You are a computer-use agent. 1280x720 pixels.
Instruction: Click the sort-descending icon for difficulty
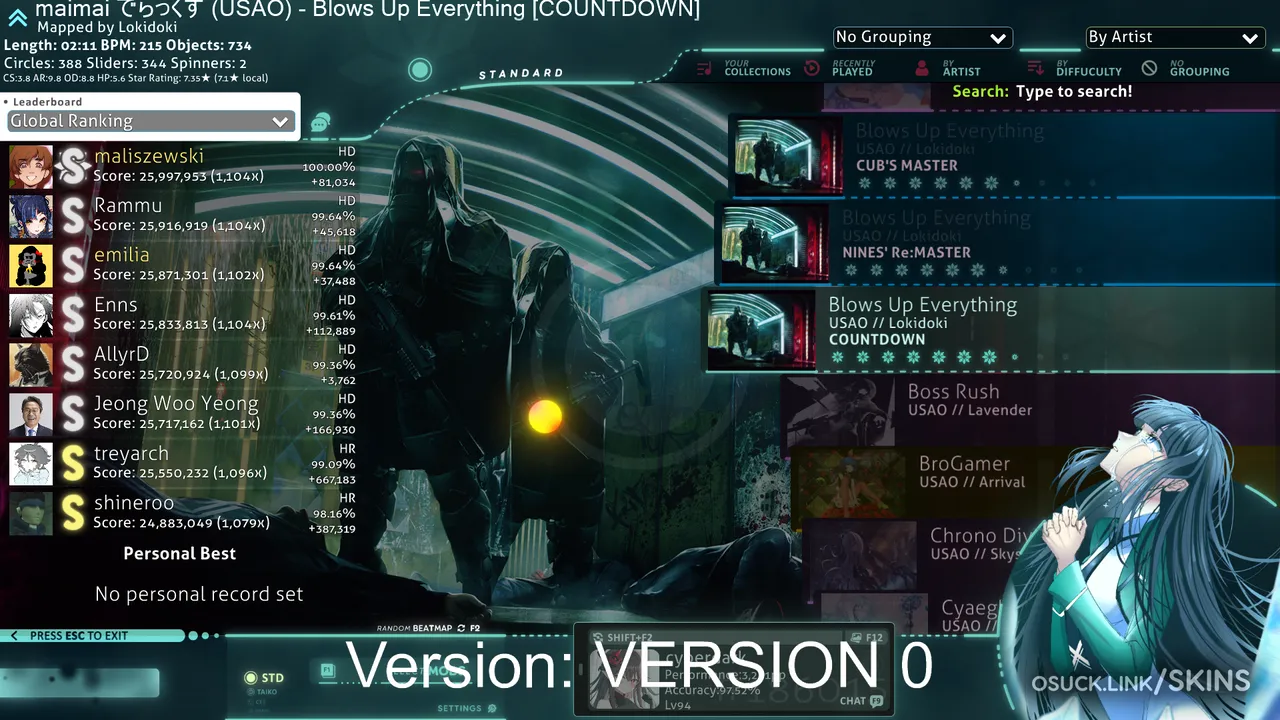pos(1036,68)
